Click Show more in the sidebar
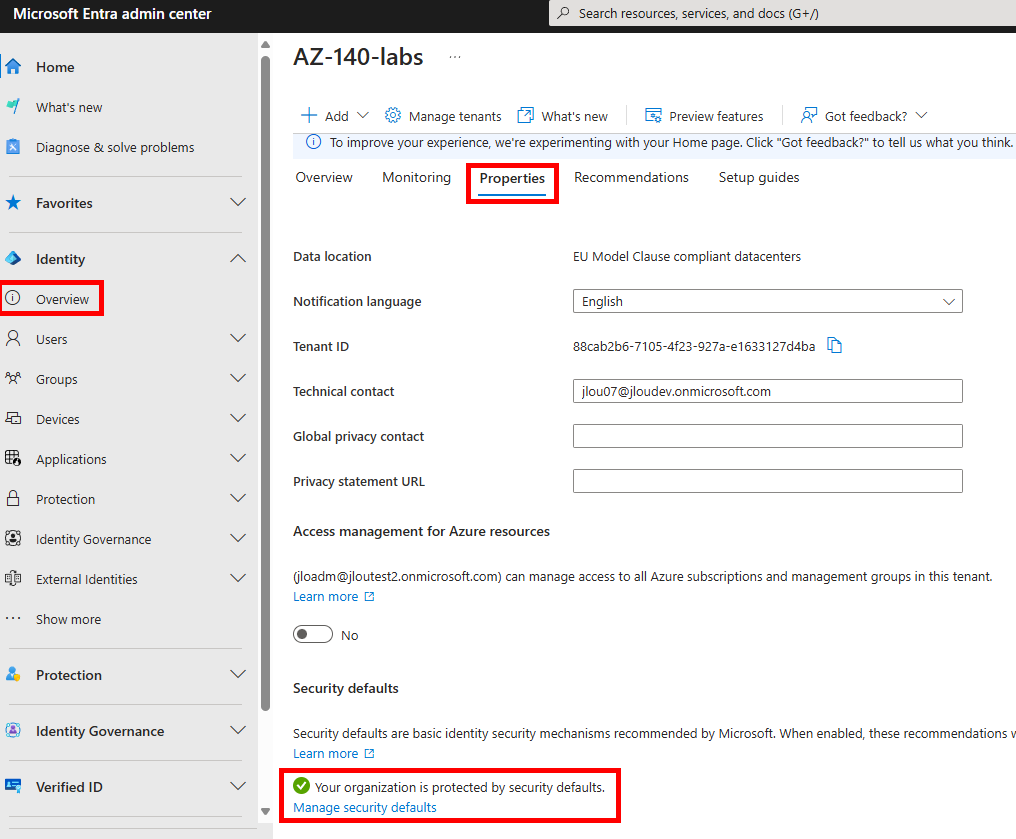This screenshot has height=839, width=1016. [x=69, y=619]
